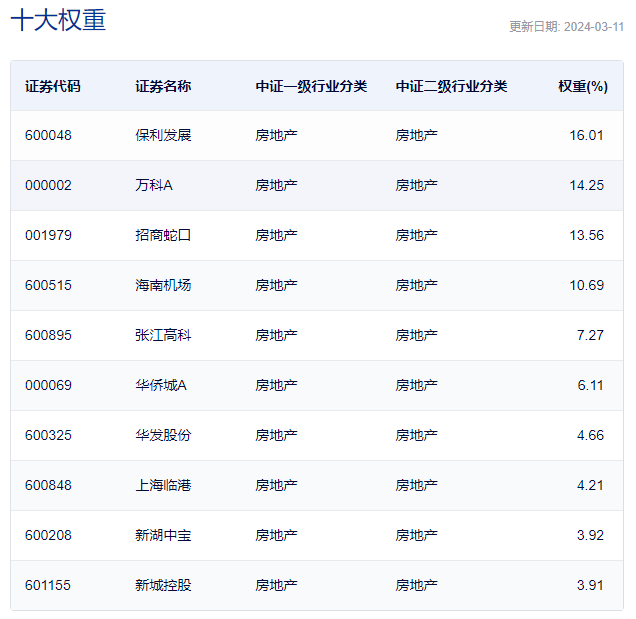Select security code 600048
Viewport: 636px width, 619px height.
48,135
